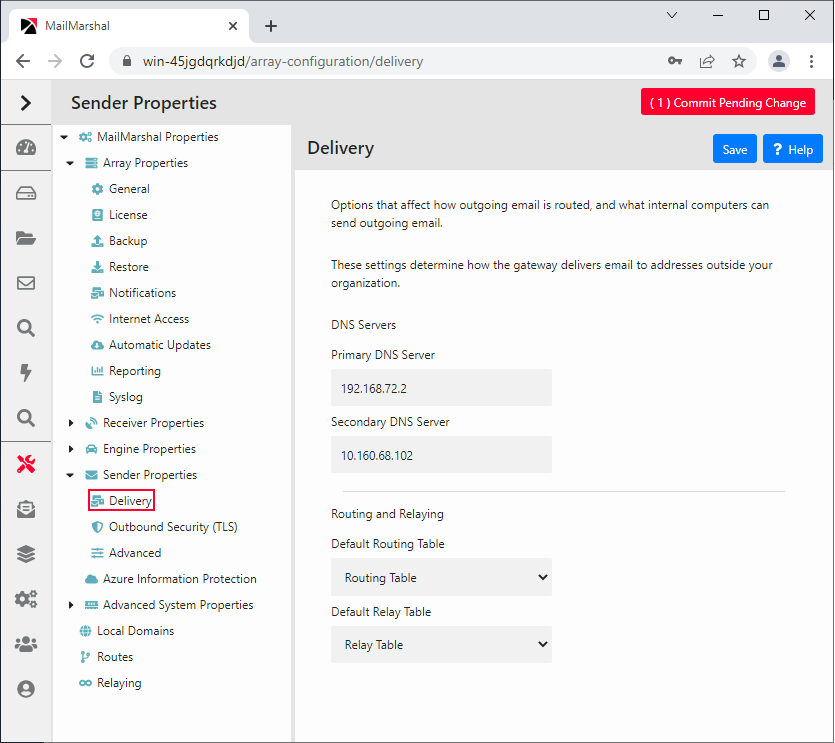
Task: Select Relaying in the navigation tree
Action: pos(117,682)
